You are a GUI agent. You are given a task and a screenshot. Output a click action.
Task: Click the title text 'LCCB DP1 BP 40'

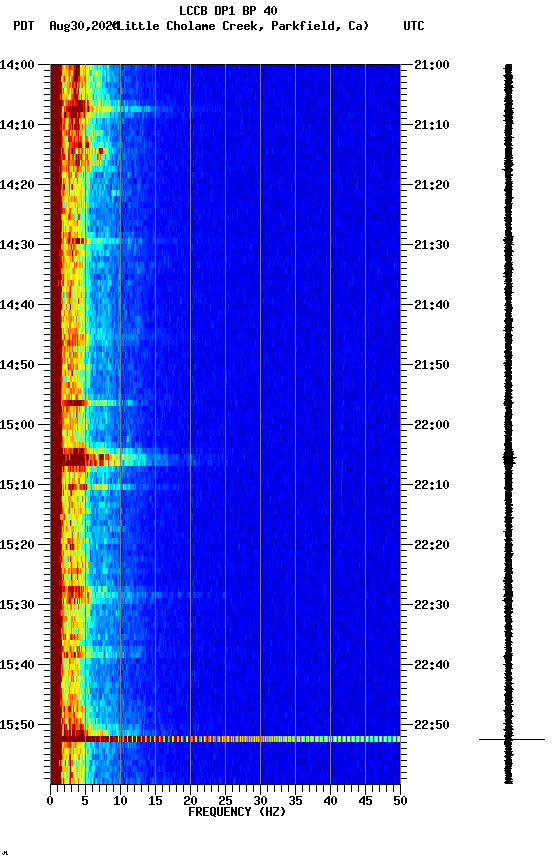228,10
